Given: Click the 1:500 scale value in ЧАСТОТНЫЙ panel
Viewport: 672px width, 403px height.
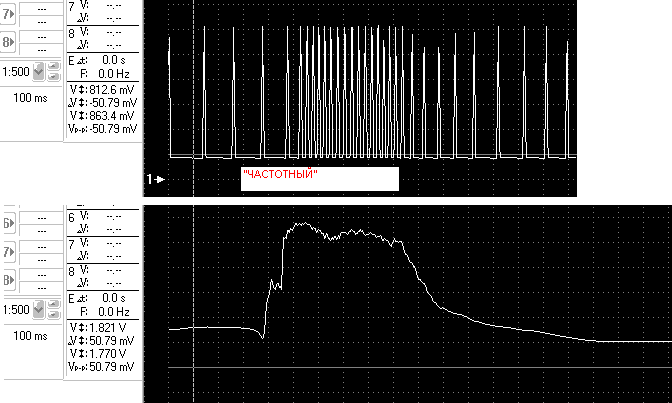Looking at the screenshot, I should tap(16, 72).
